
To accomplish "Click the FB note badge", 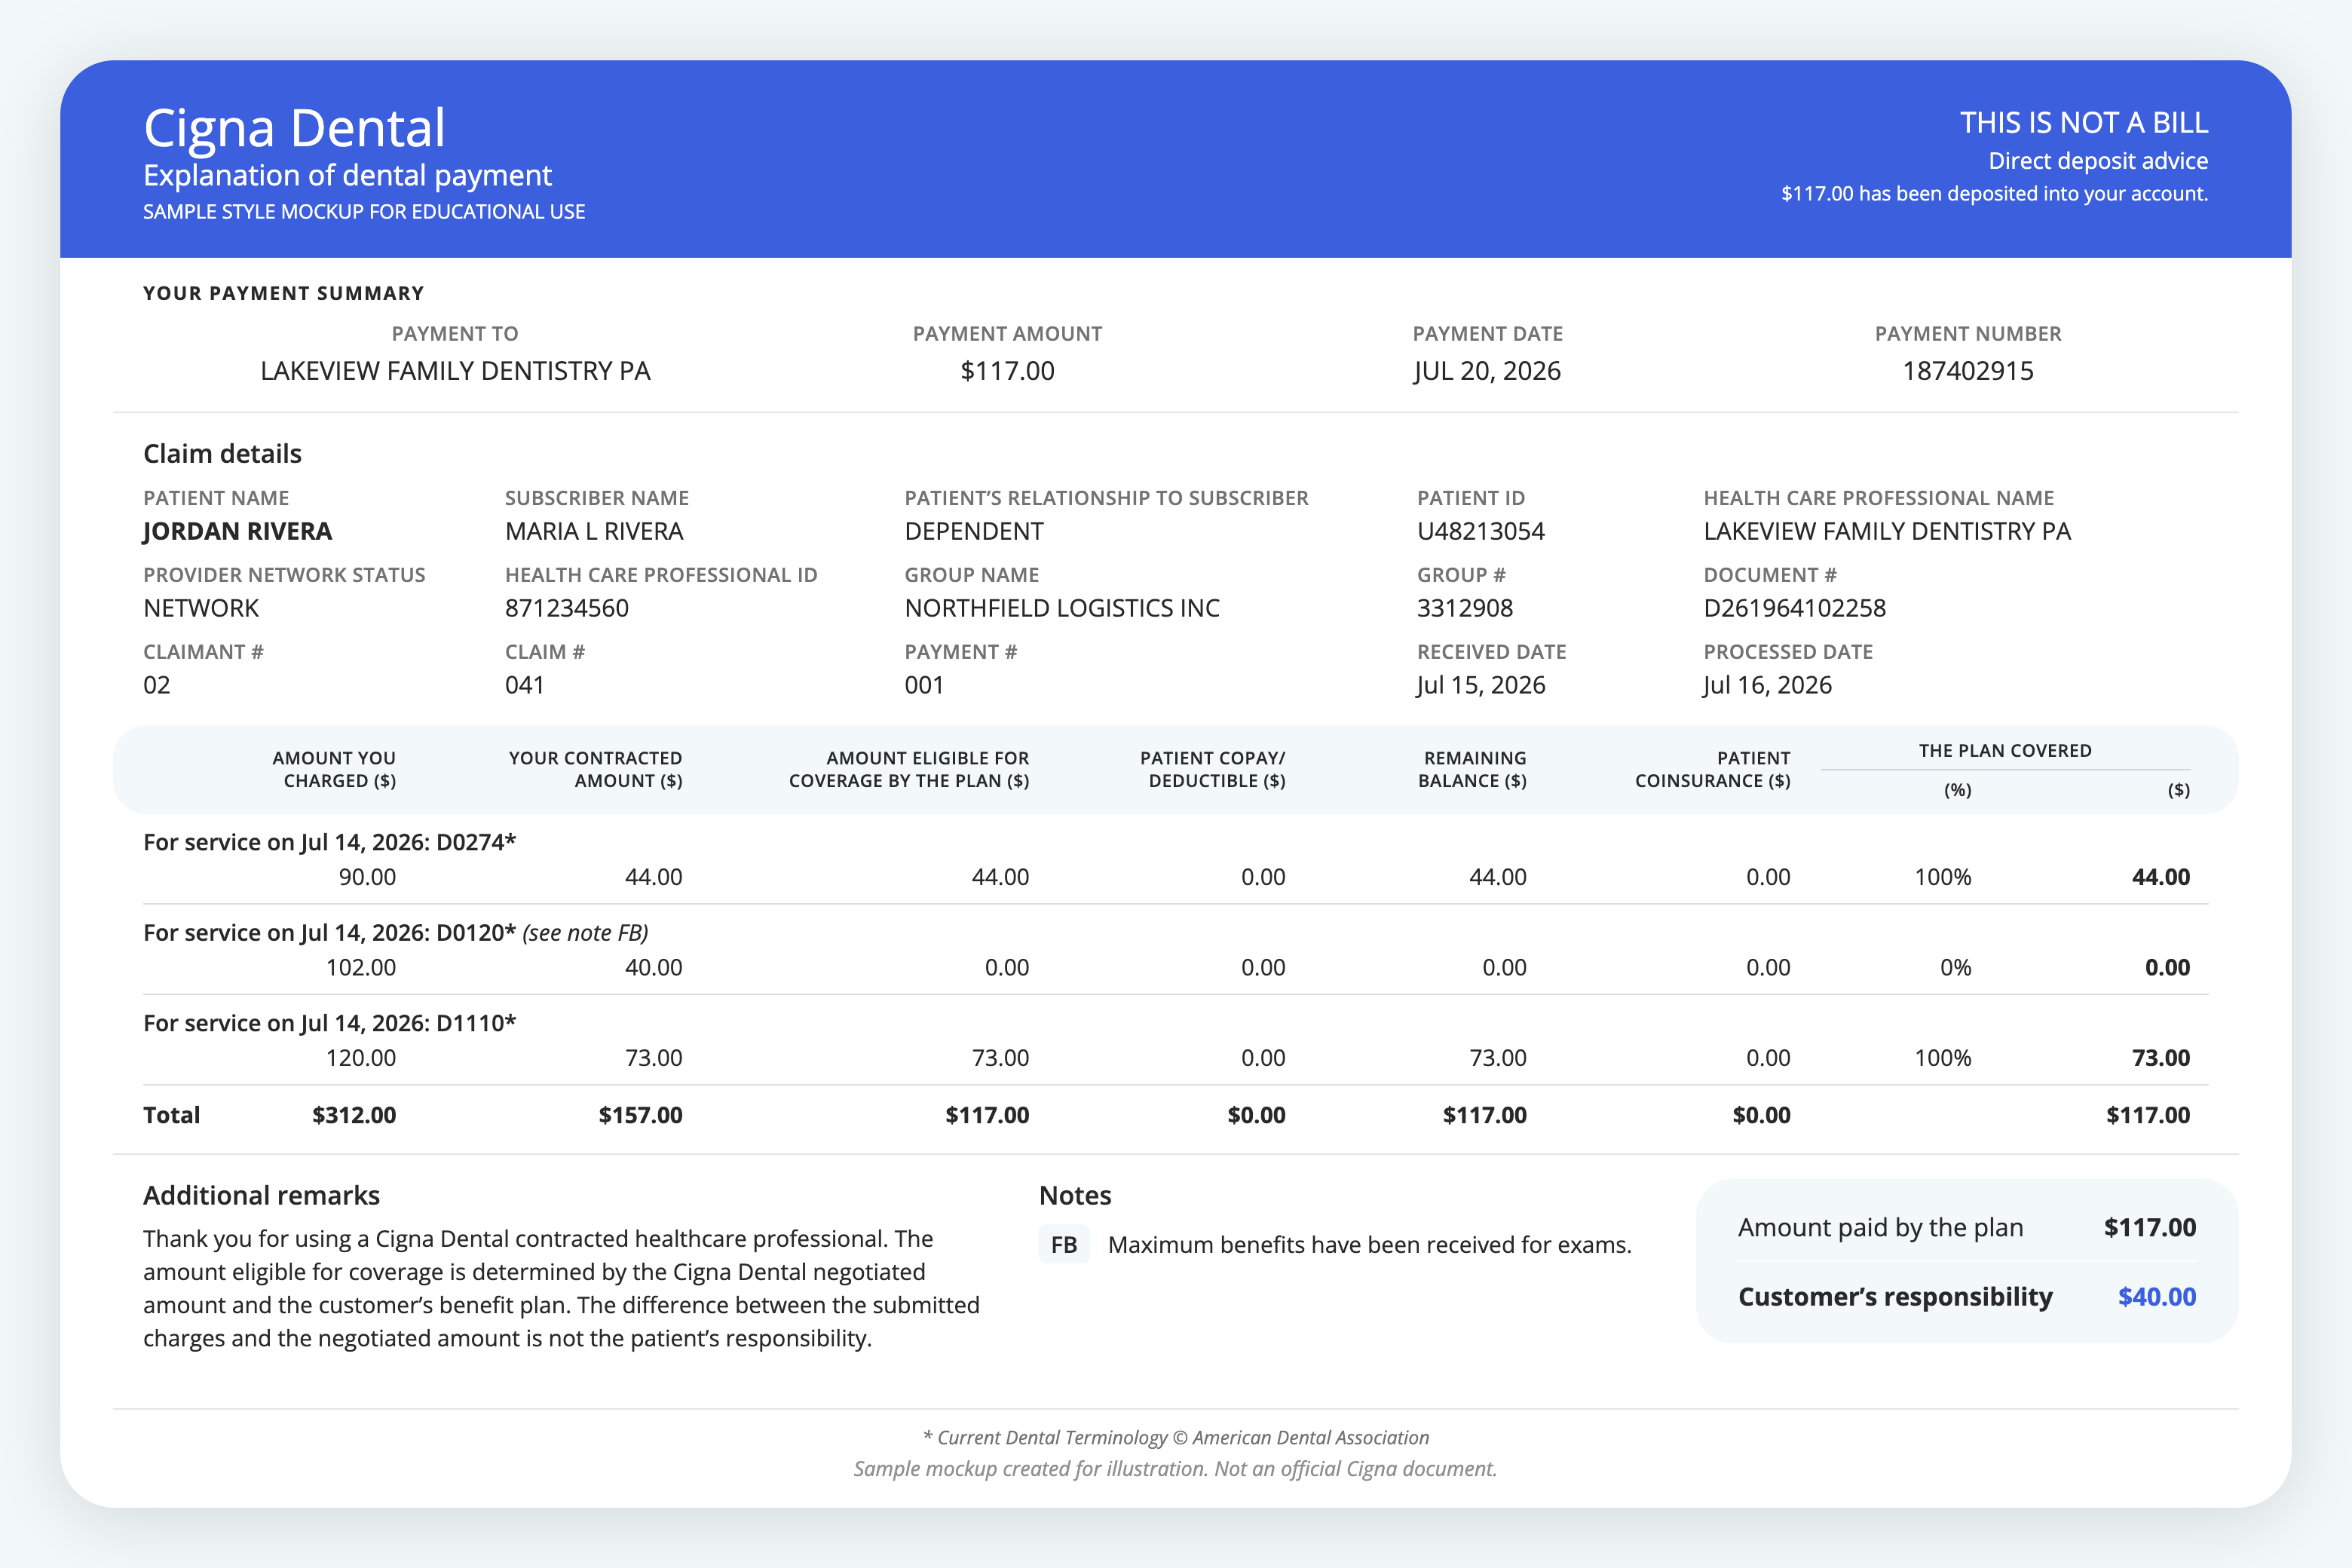I will coord(1064,1245).
